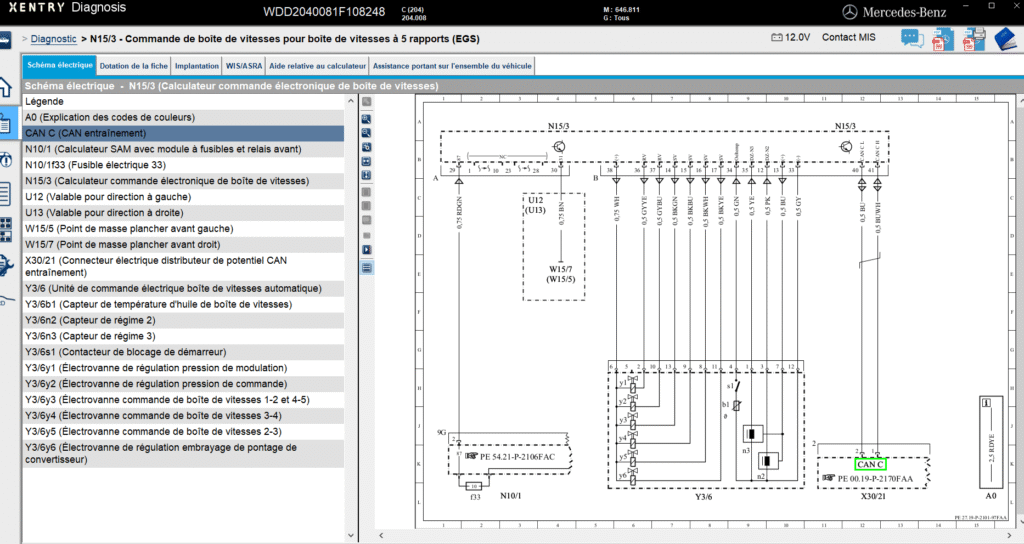This screenshot has width=1024, height=544.
Task: Click the zoom in magnifier on diagram toolbar
Action: pos(367,118)
